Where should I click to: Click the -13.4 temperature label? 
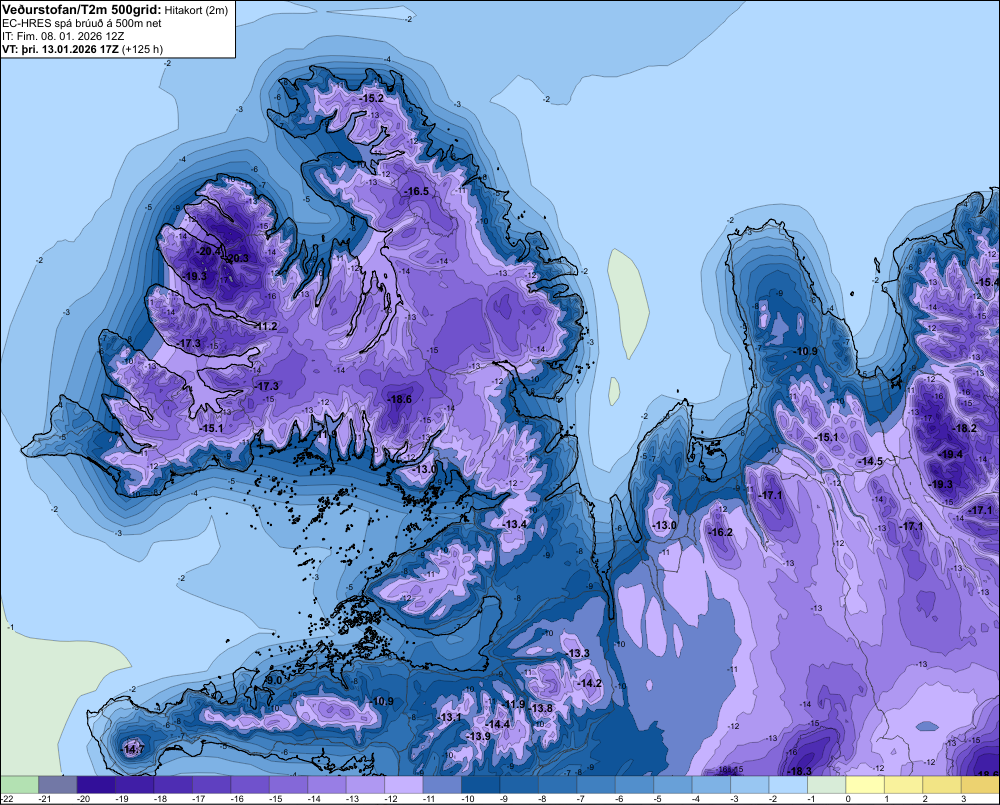(515, 524)
